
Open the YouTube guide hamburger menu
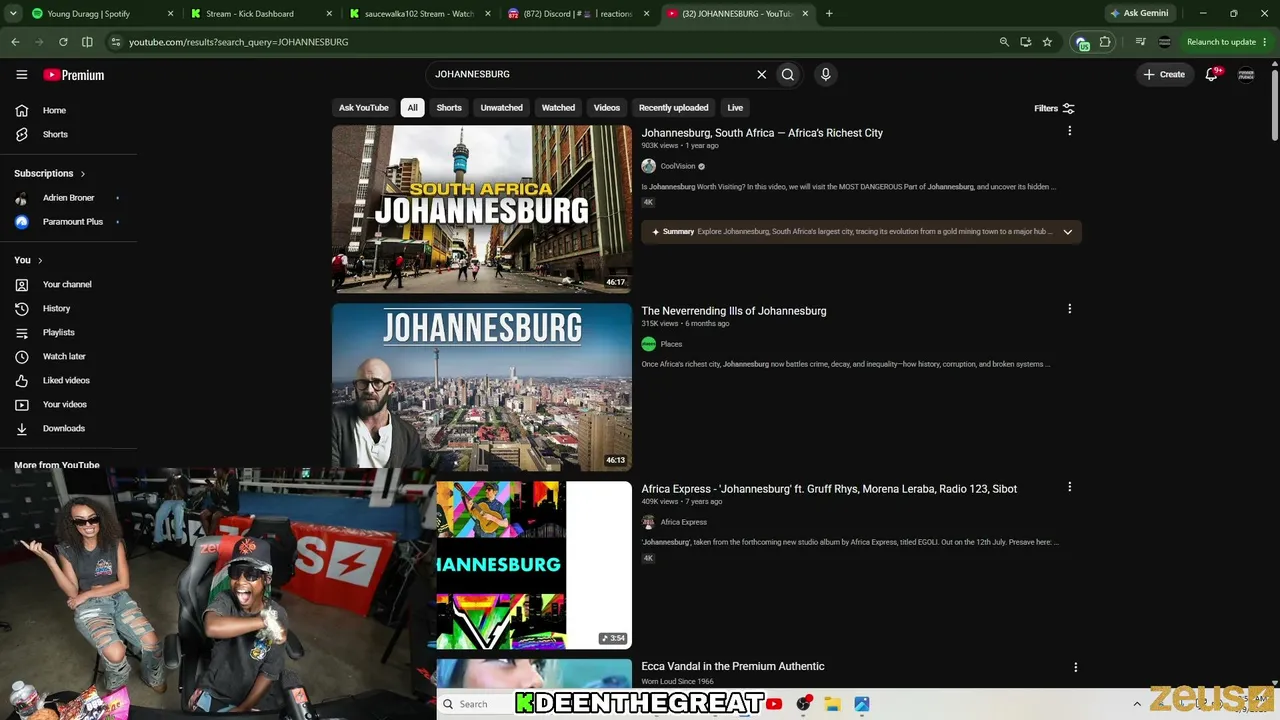(22, 74)
